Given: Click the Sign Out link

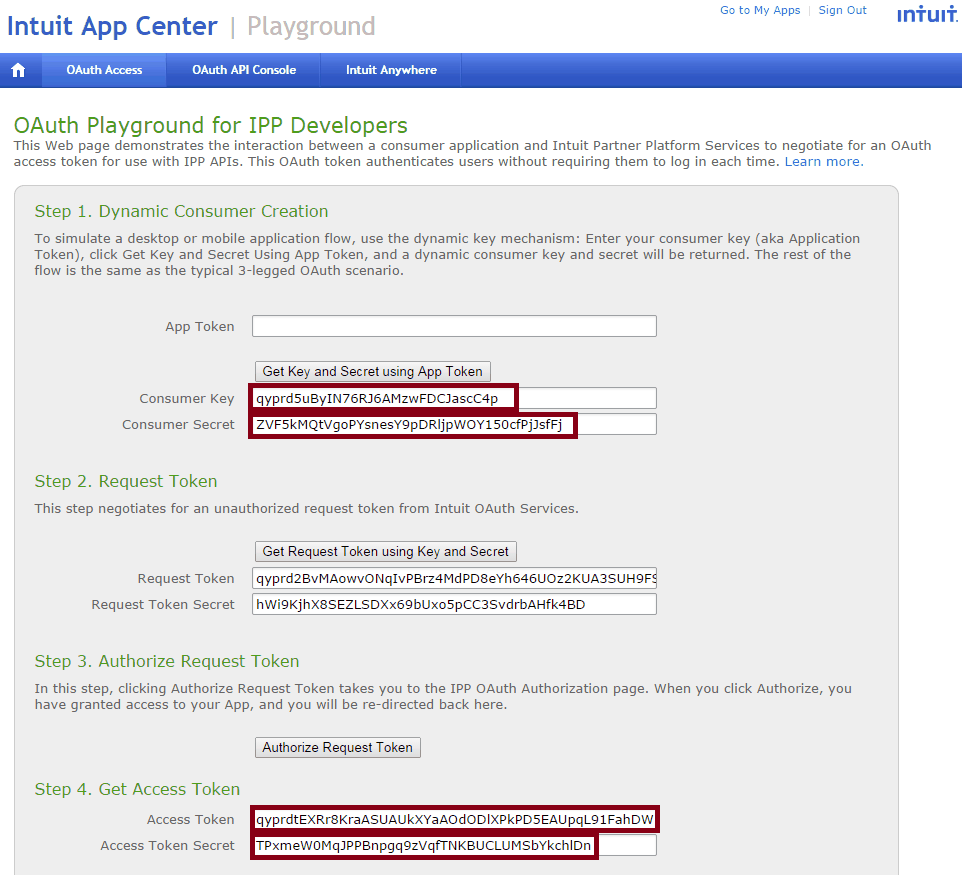Looking at the screenshot, I should click(x=842, y=10).
